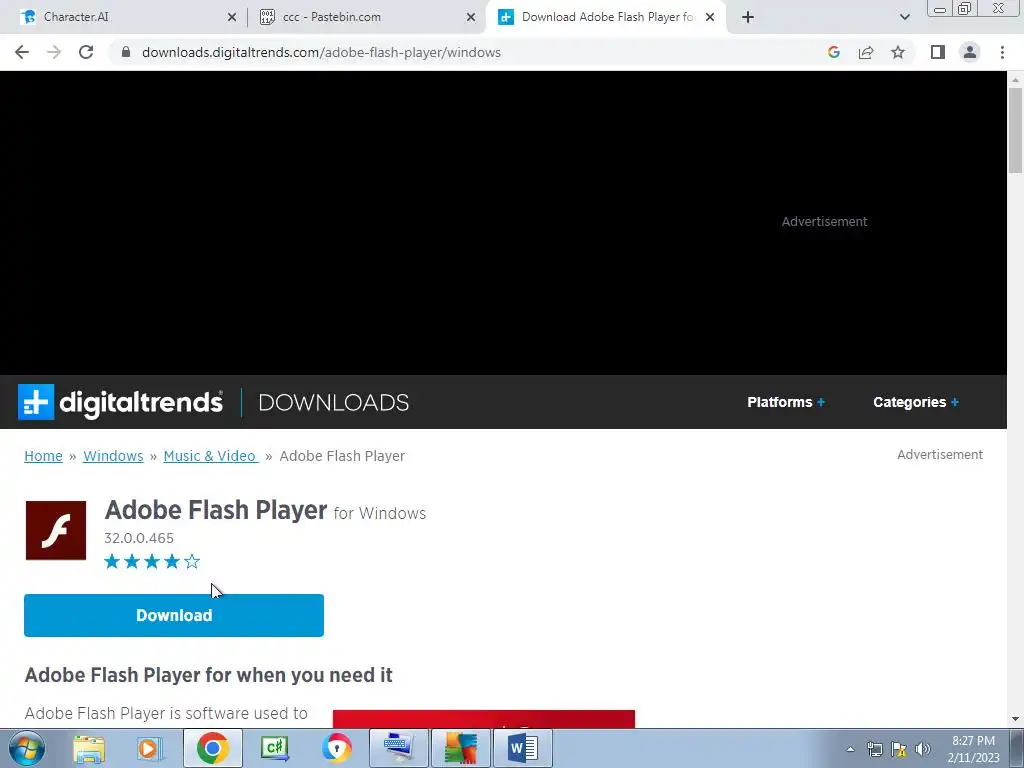Screen dimensions: 1024x768
Task: Click the Adobe Flash Player app icon
Action: click(x=56, y=530)
